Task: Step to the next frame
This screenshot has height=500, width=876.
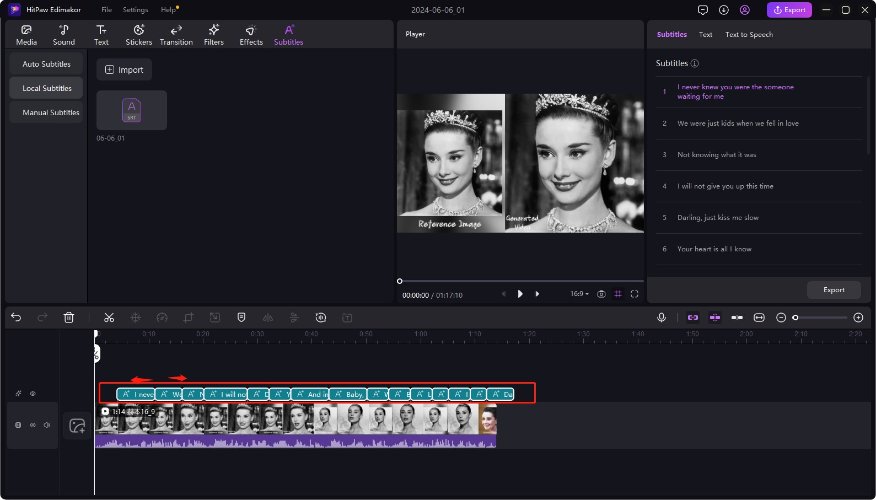Action: [537, 294]
